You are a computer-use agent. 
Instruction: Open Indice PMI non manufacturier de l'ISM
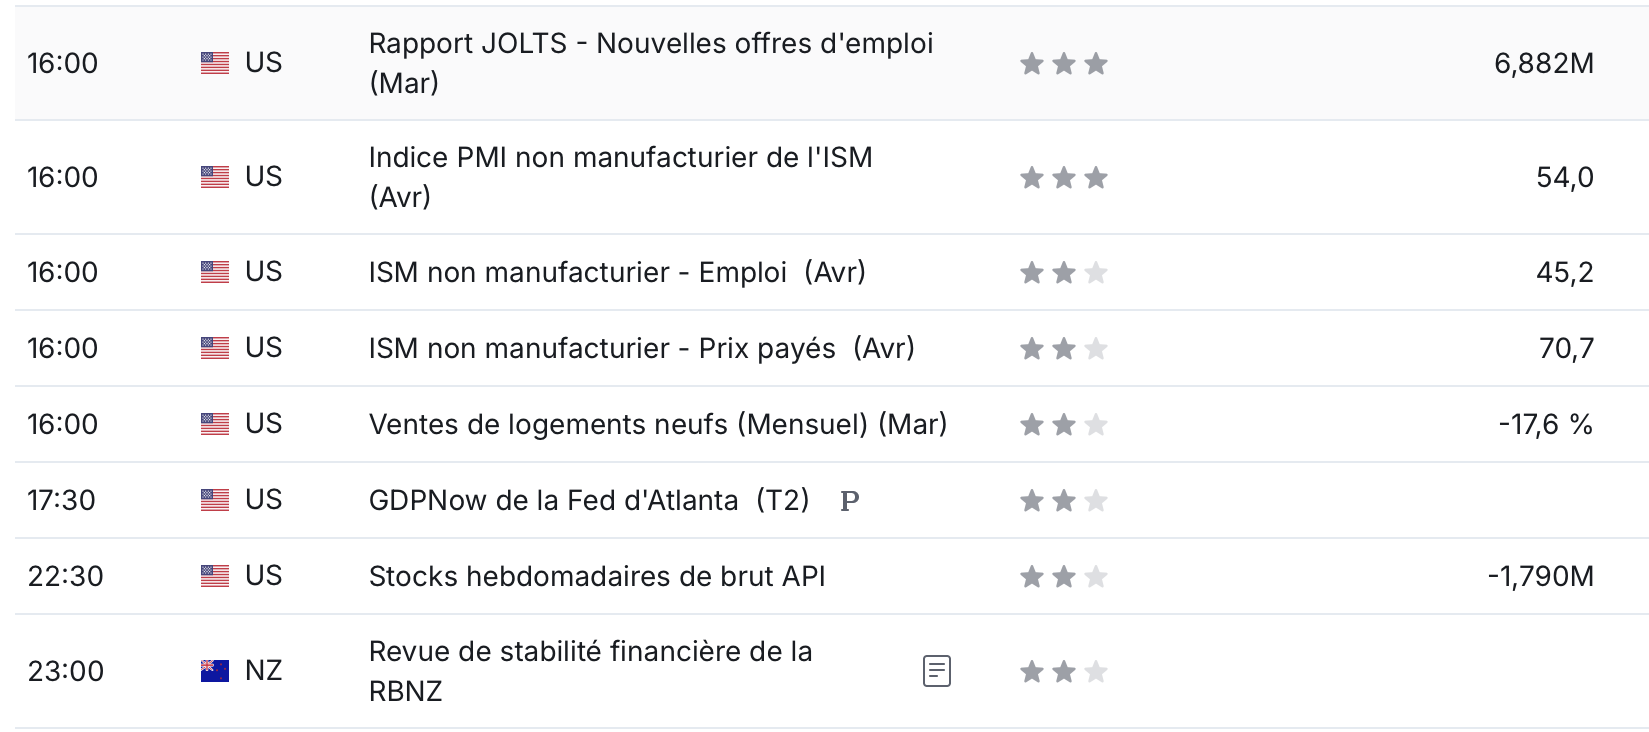[x=620, y=177]
